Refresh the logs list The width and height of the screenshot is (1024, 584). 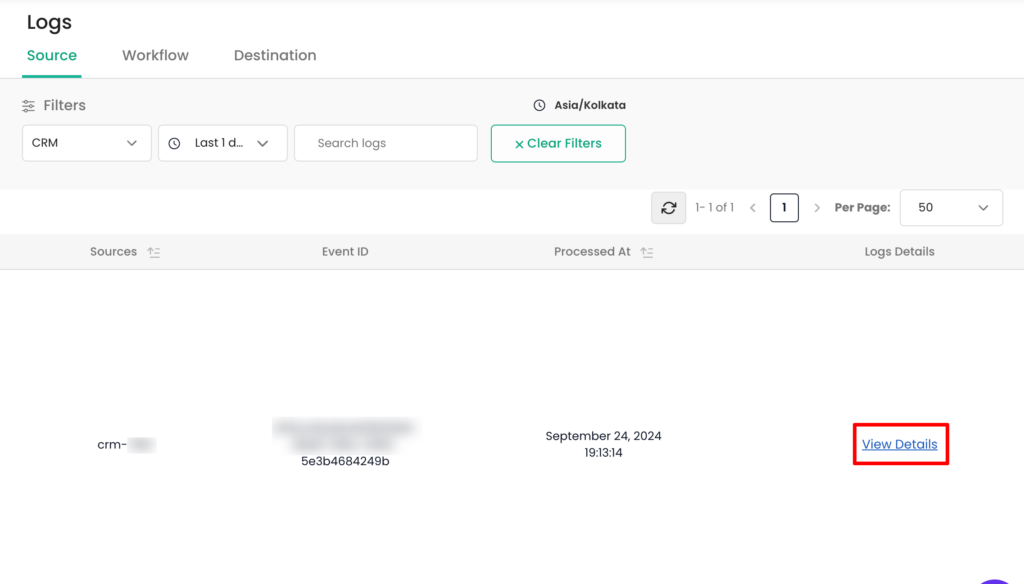[669, 208]
